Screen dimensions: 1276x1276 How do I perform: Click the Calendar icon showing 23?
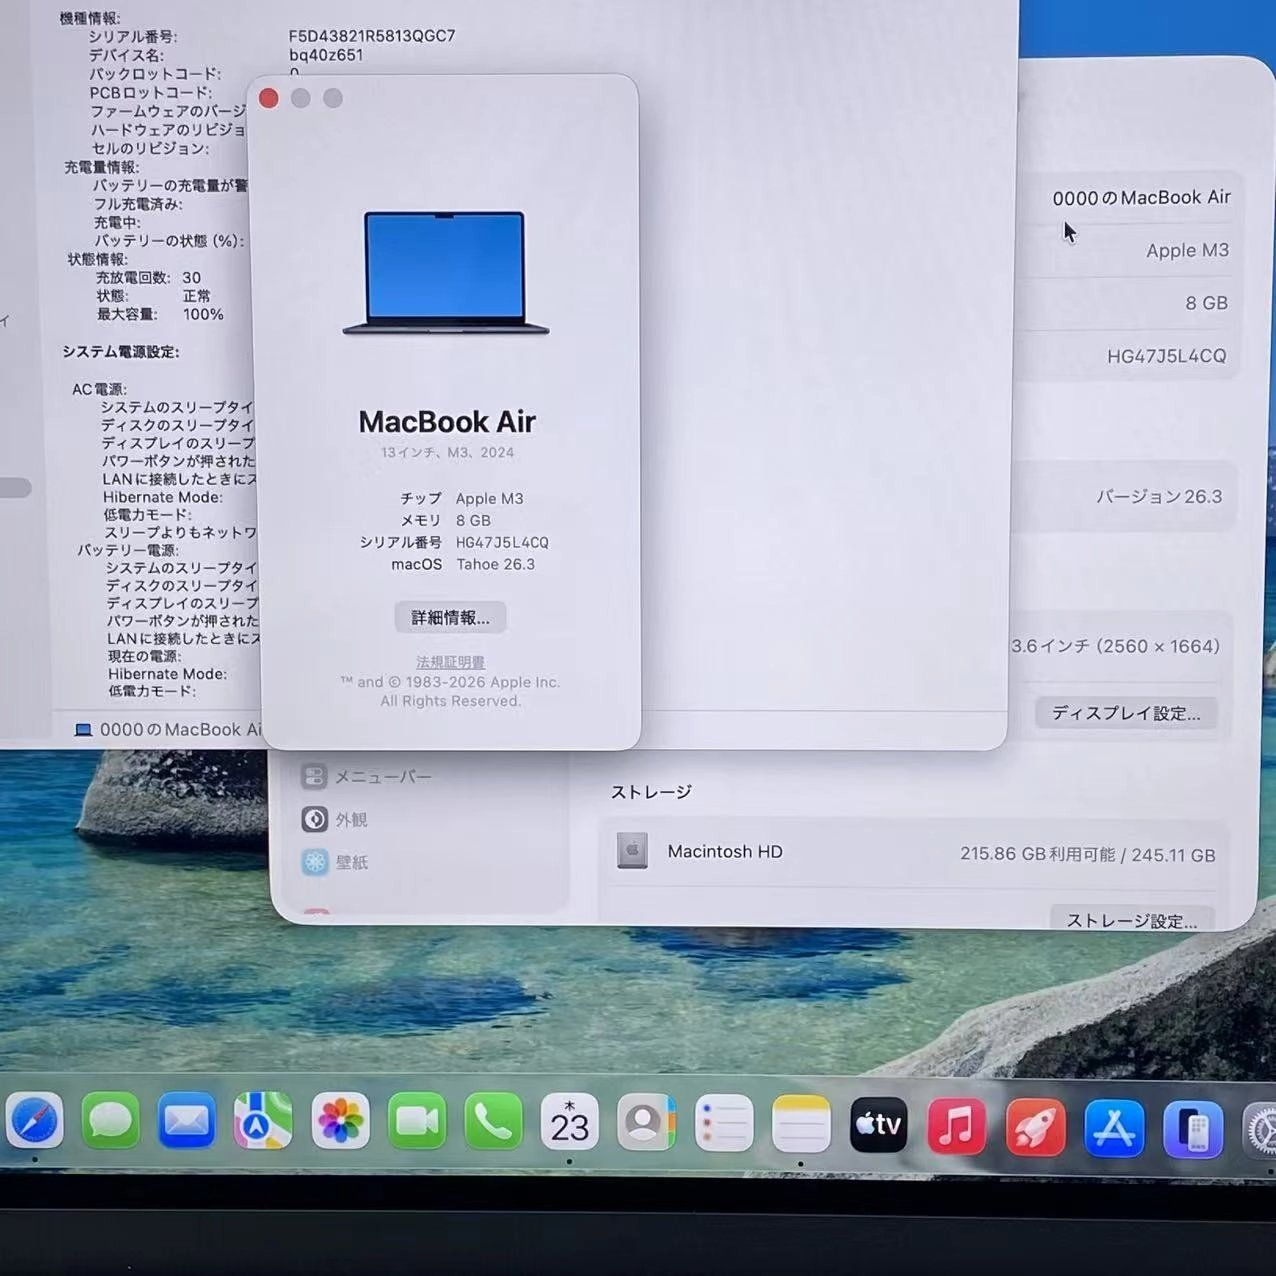pos(569,1123)
